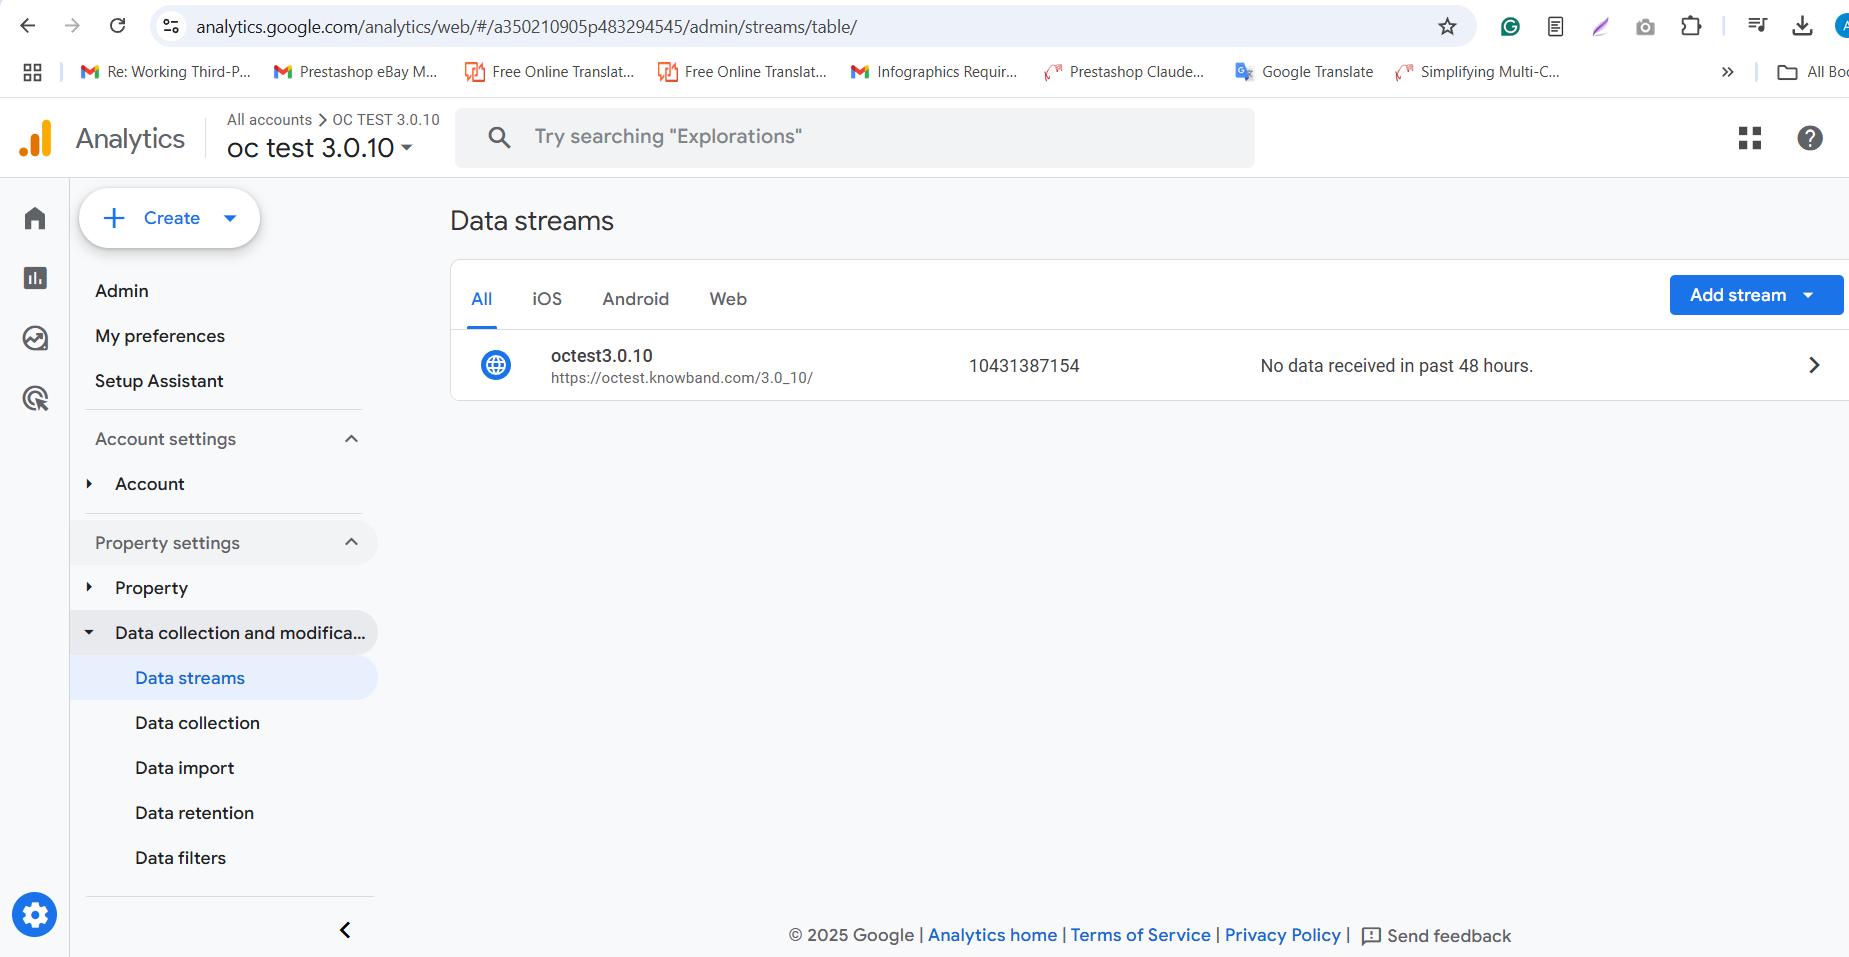Expand the Account tree item
The height and width of the screenshot is (957, 1849).
pos(89,484)
